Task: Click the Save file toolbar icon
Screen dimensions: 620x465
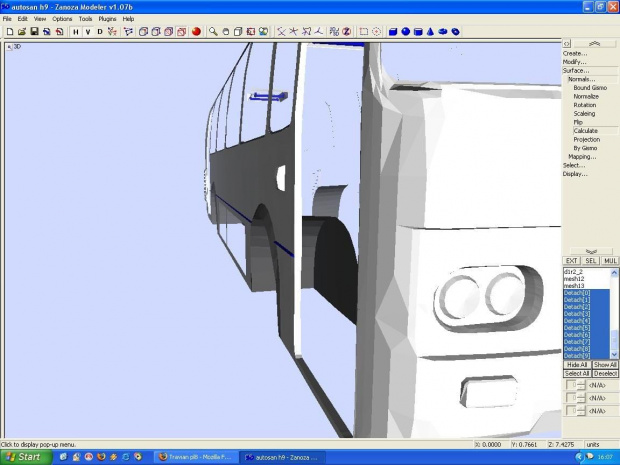Action: (x=34, y=31)
